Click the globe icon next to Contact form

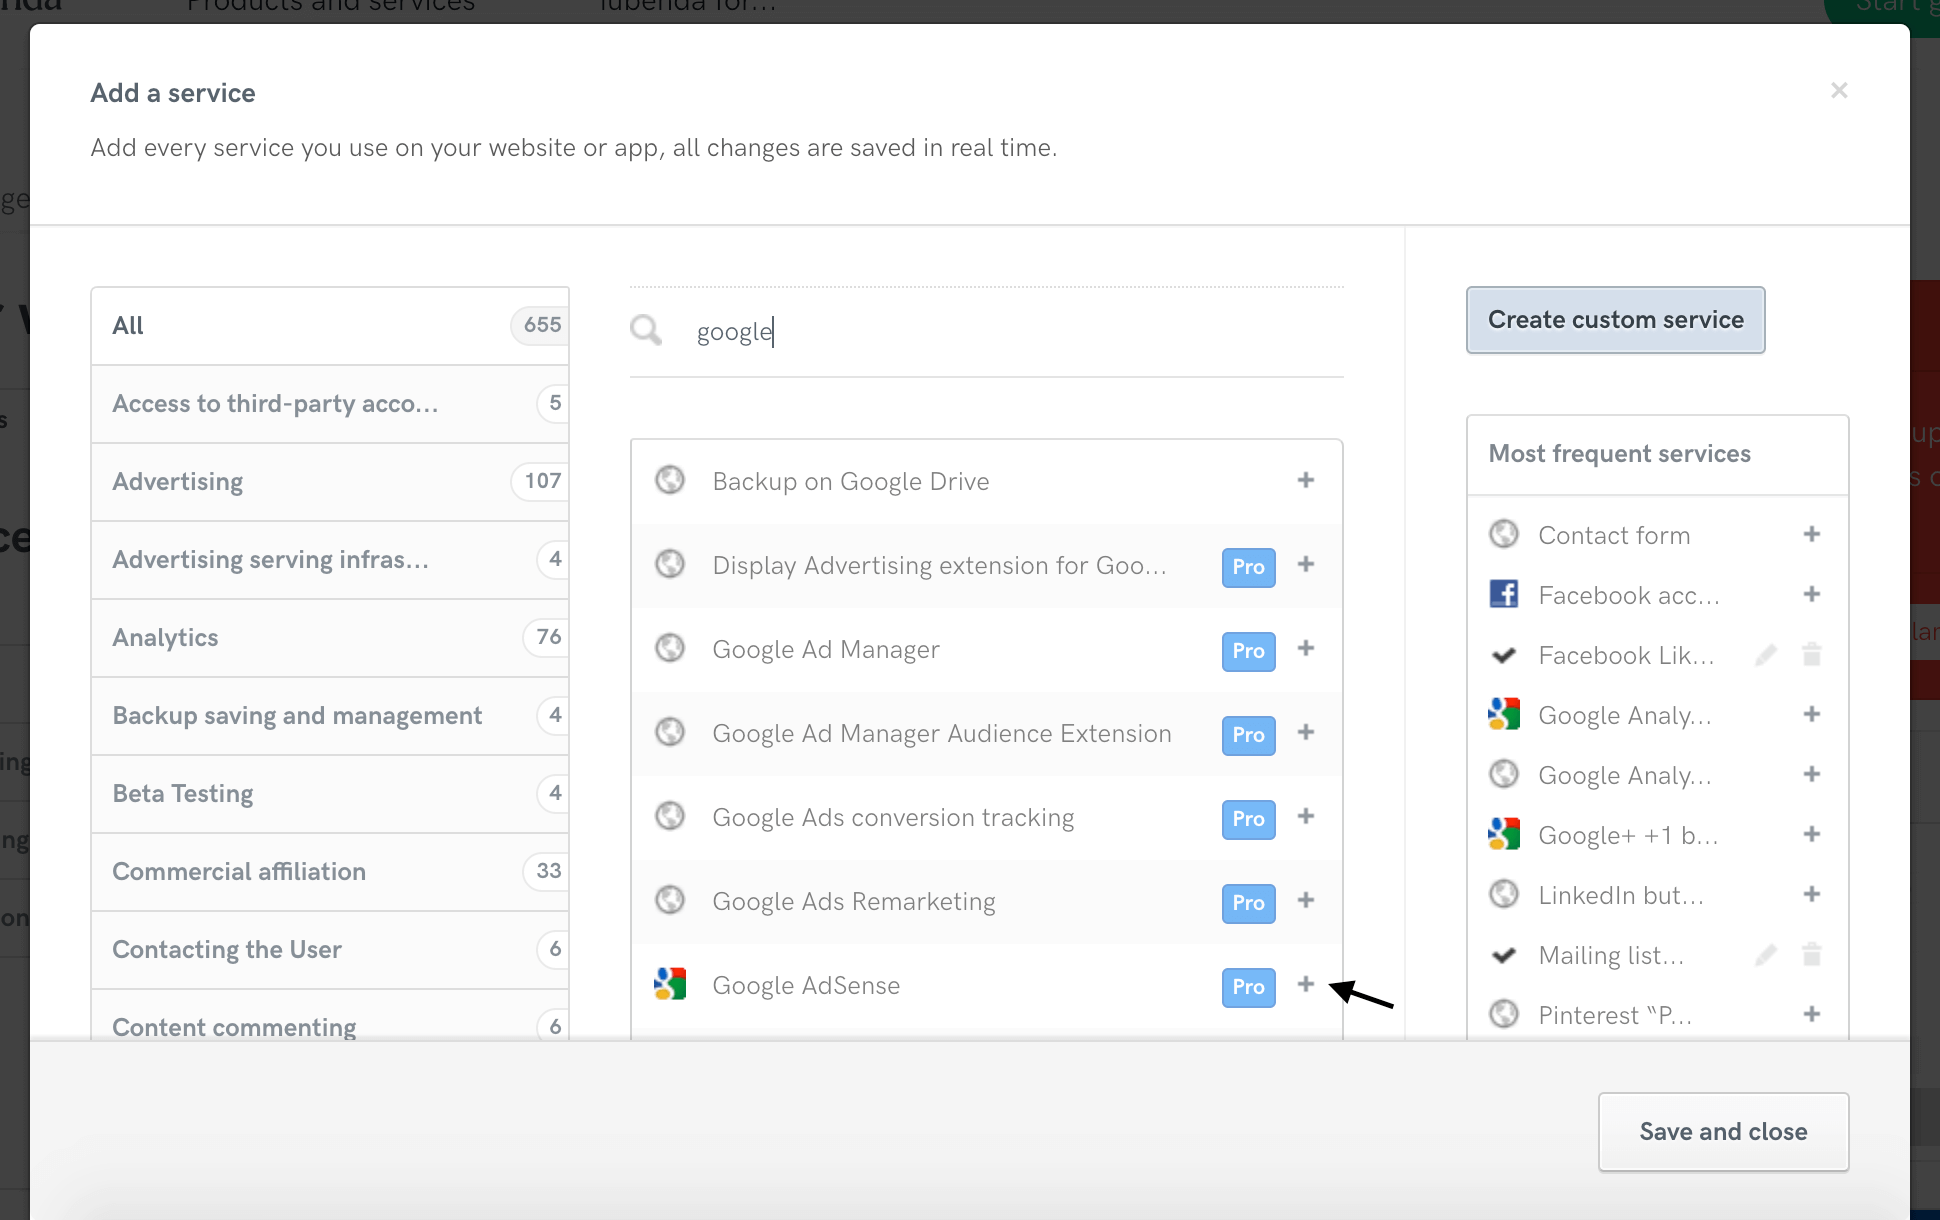[1504, 534]
